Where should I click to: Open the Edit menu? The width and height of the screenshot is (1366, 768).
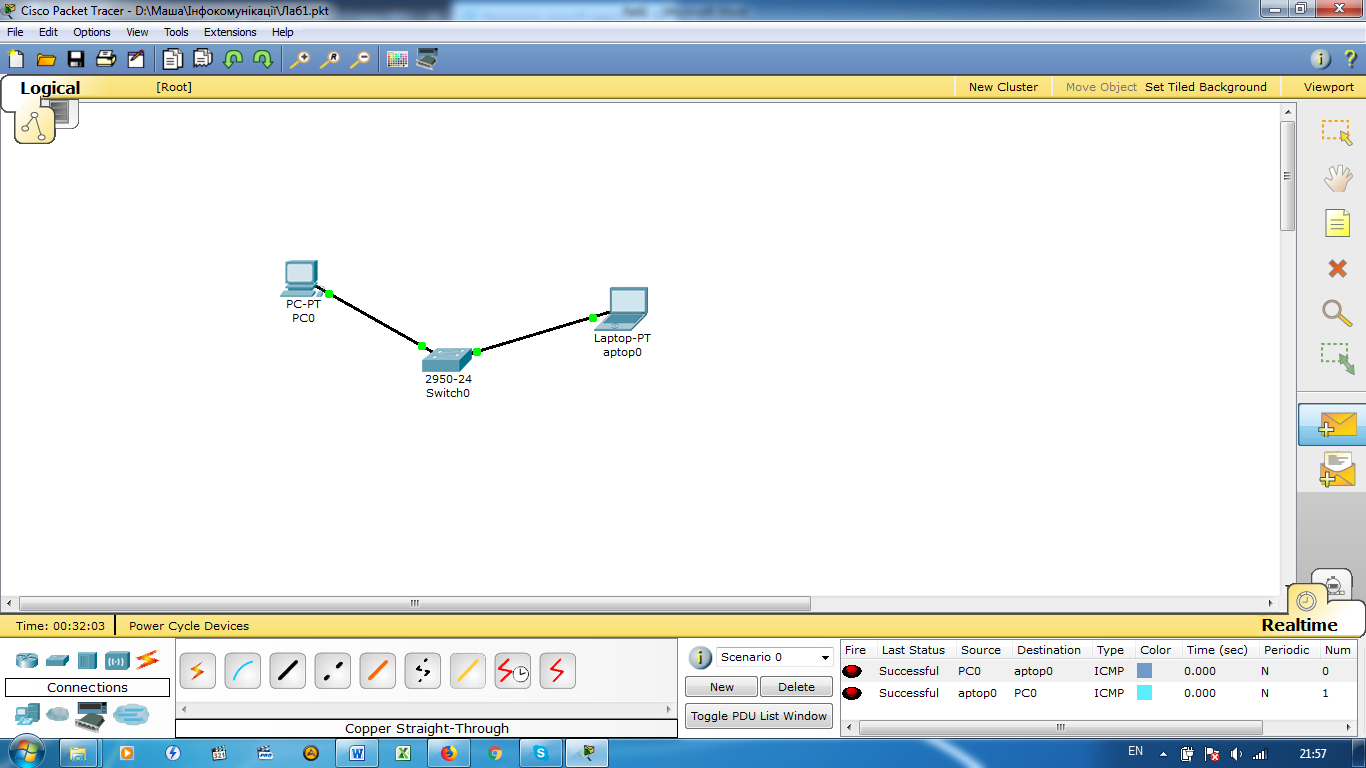pos(48,32)
